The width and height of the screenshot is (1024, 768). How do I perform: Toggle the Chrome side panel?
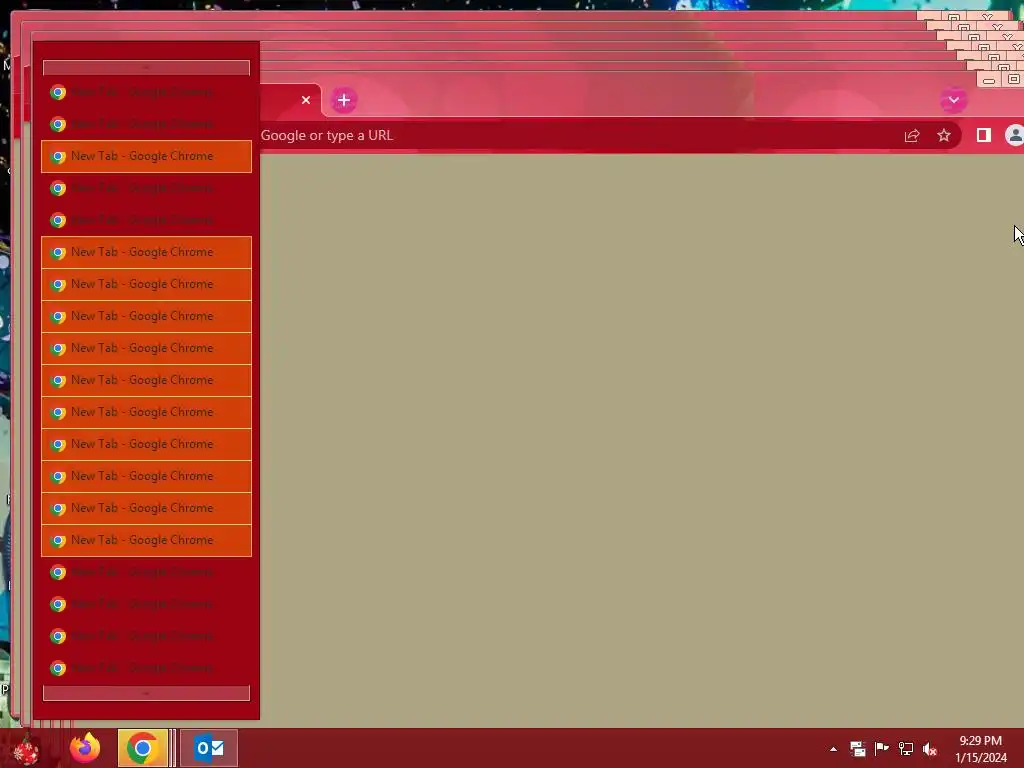click(984, 135)
